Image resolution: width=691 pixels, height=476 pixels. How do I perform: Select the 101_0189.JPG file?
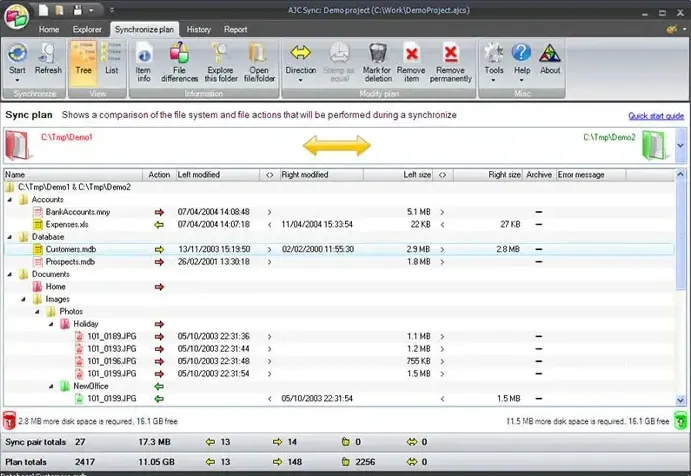pyautogui.click(x=111, y=336)
